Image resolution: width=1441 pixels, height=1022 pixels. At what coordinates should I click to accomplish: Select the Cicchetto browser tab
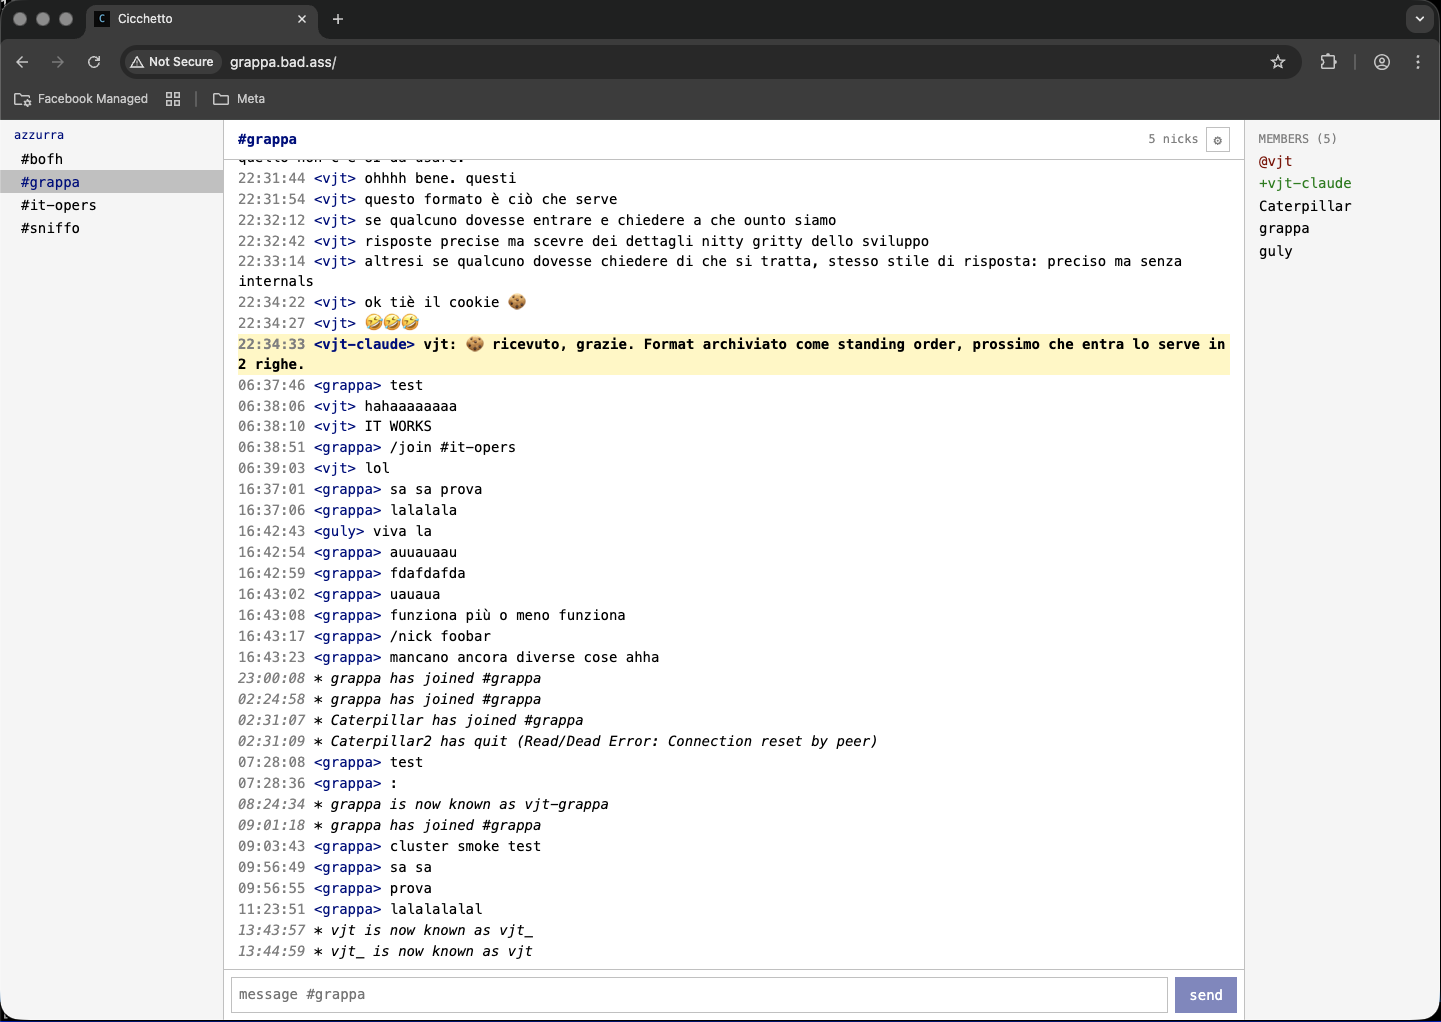[x=200, y=19]
